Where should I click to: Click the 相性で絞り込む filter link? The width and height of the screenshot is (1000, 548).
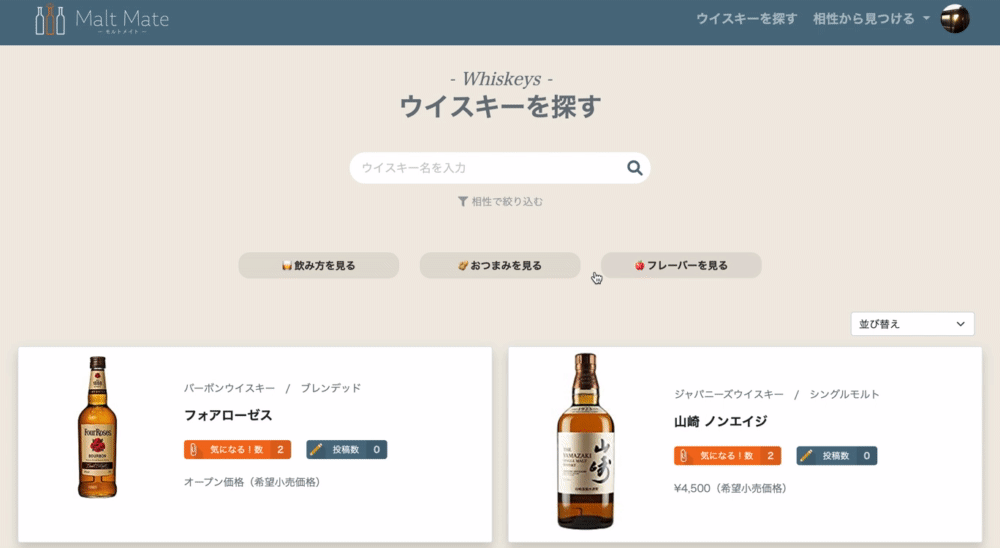click(x=500, y=202)
